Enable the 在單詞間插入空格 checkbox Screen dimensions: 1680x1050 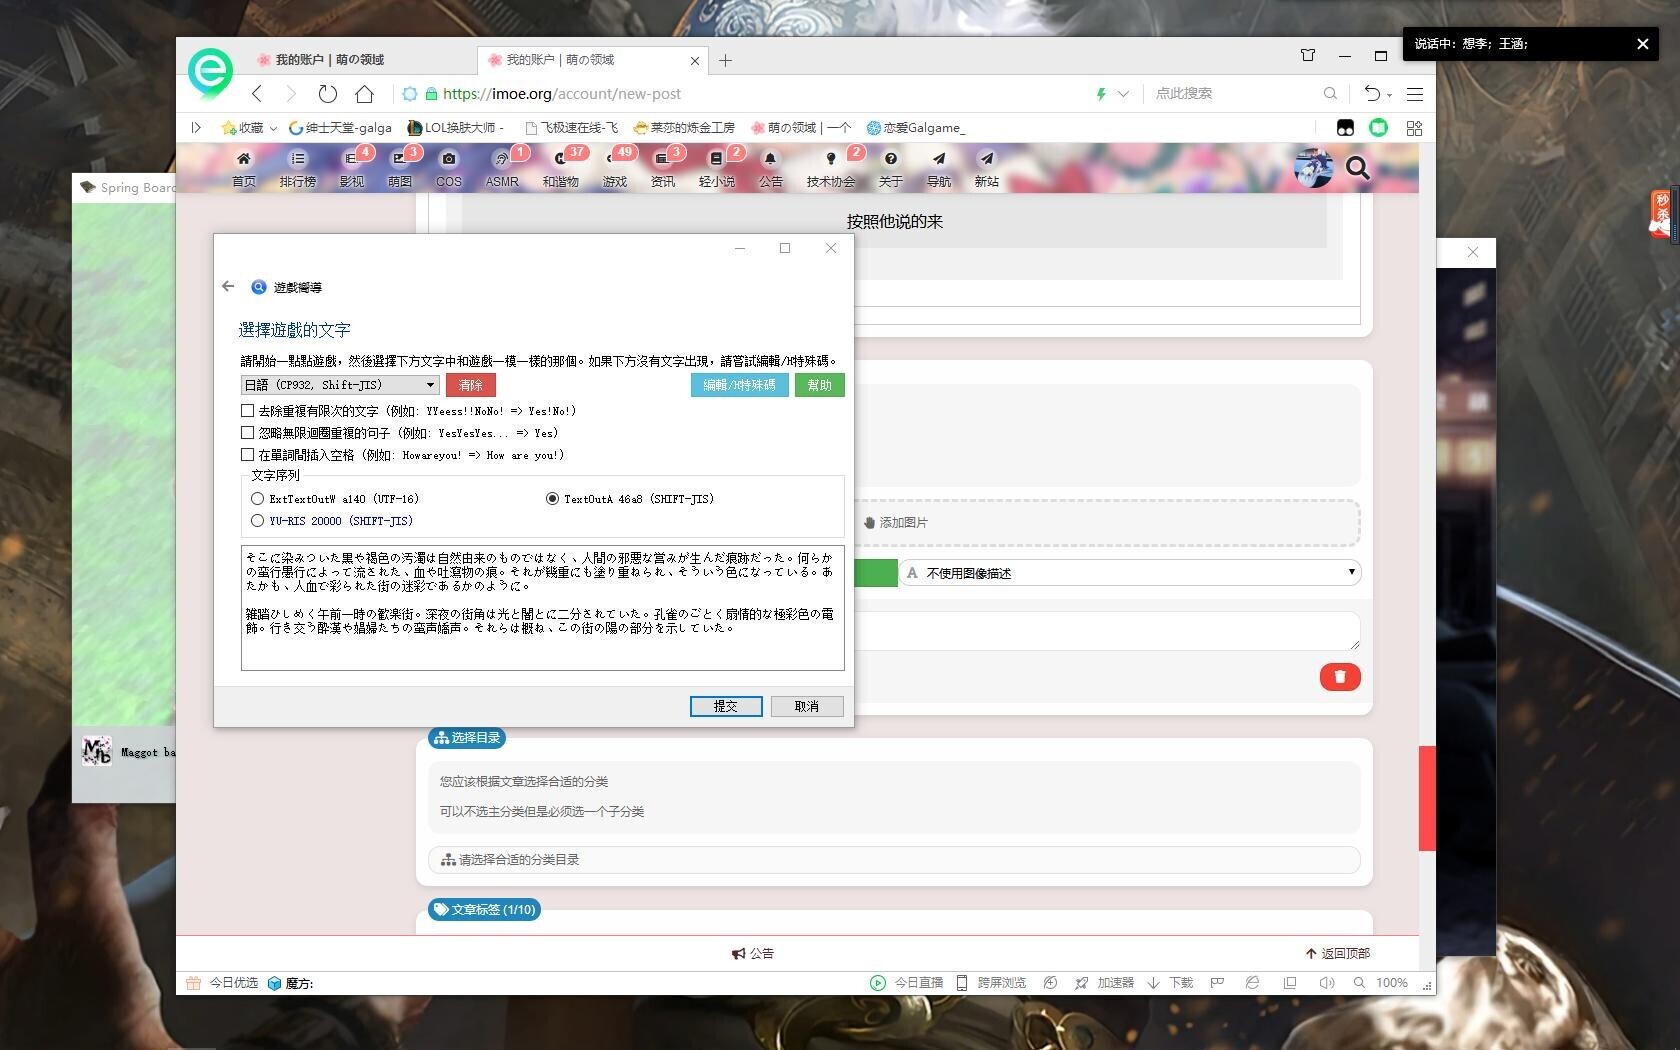click(247, 454)
